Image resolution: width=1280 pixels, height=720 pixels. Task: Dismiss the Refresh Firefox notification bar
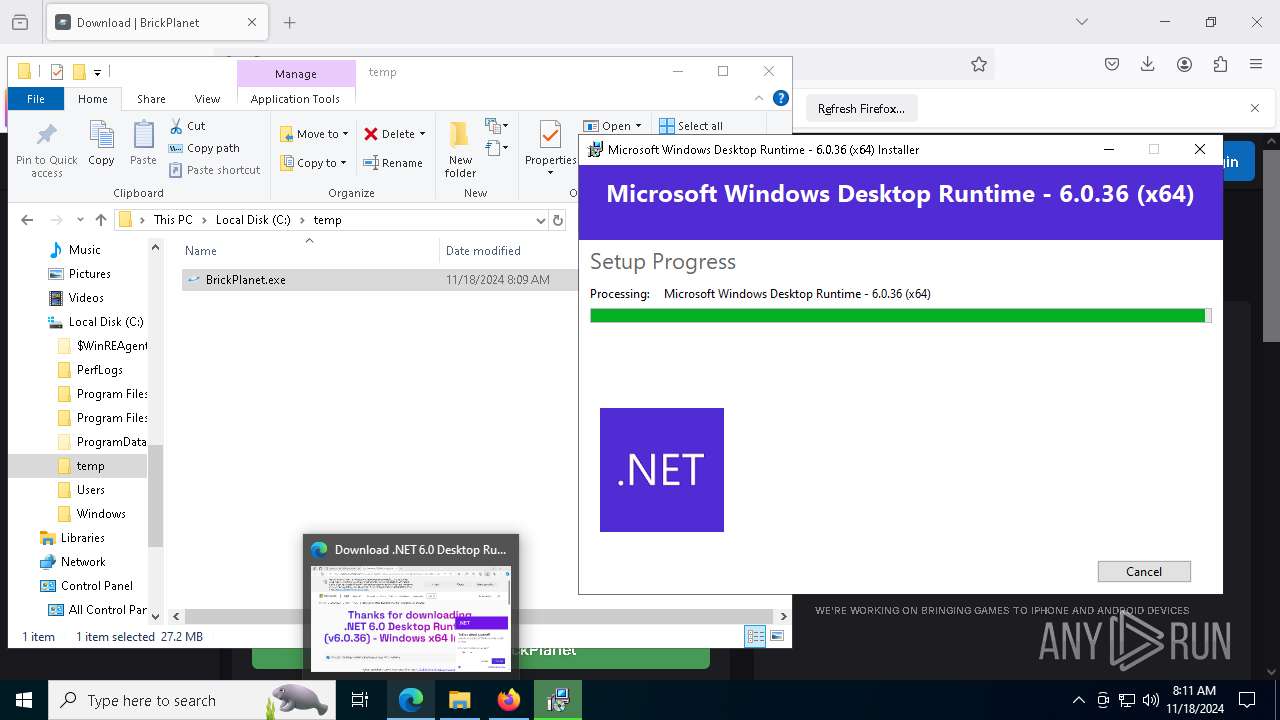pos(1255,108)
